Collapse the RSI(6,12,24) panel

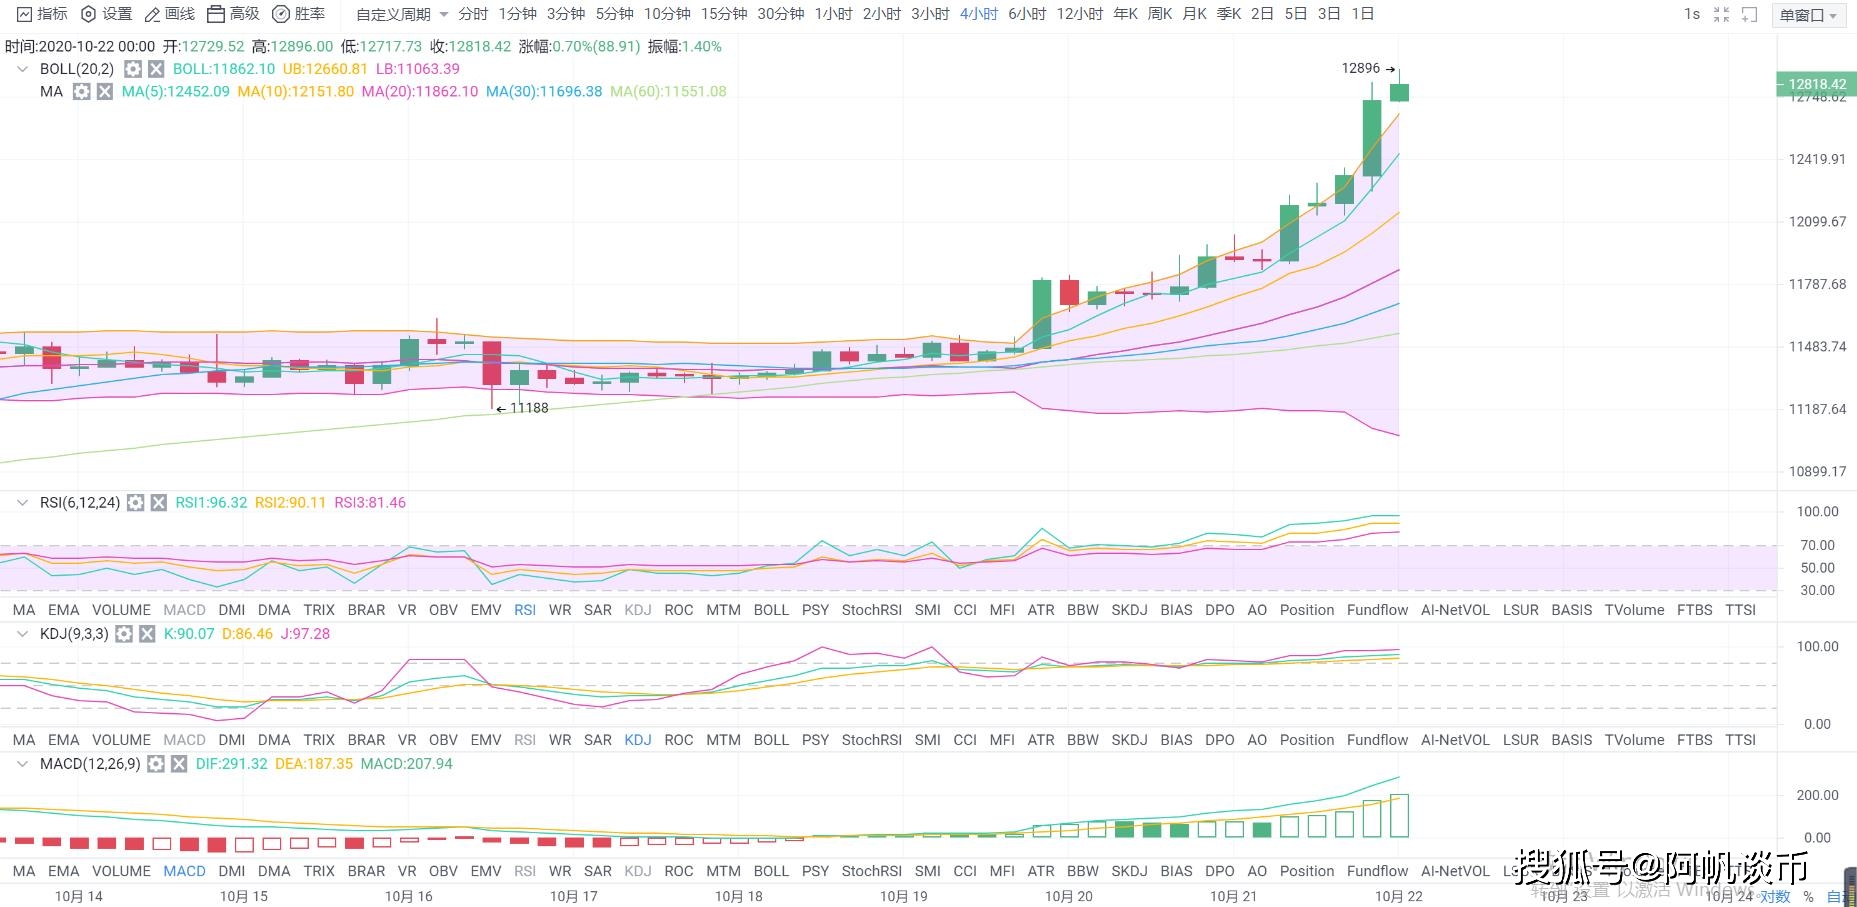pyautogui.click(x=22, y=503)
